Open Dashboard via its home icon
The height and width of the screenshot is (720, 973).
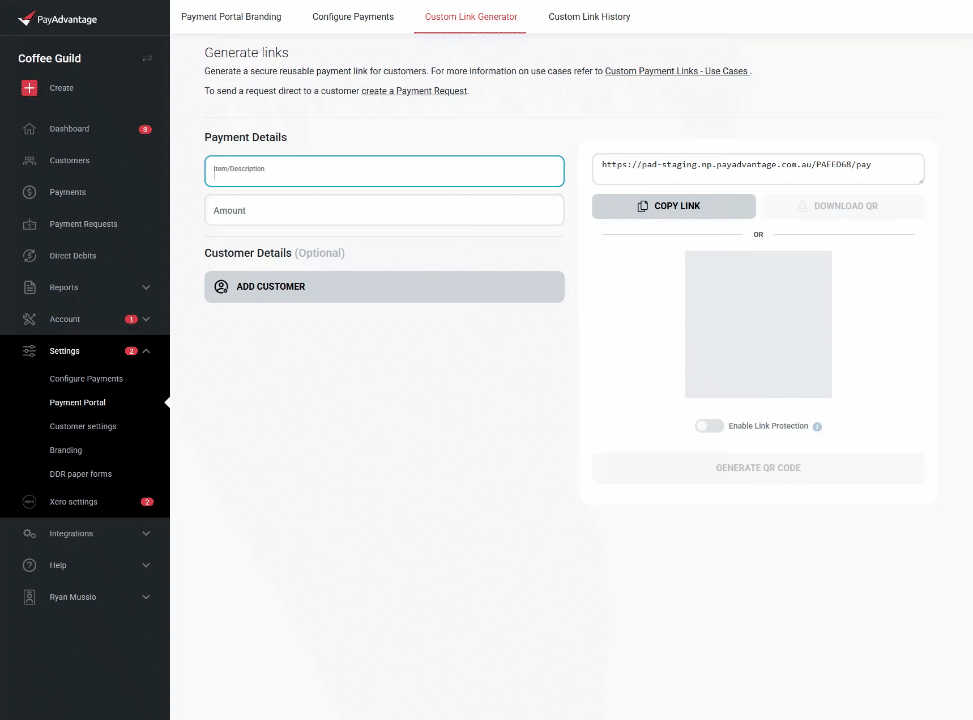(29, 129)
